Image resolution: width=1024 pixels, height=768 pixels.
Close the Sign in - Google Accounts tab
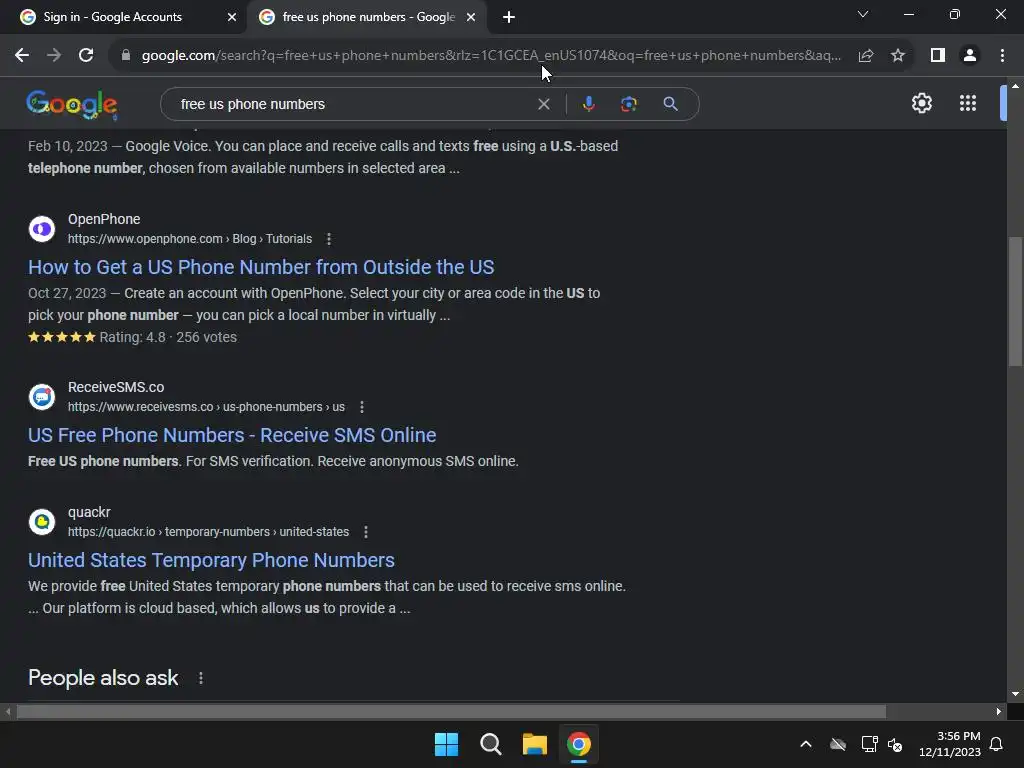(232, 17)
